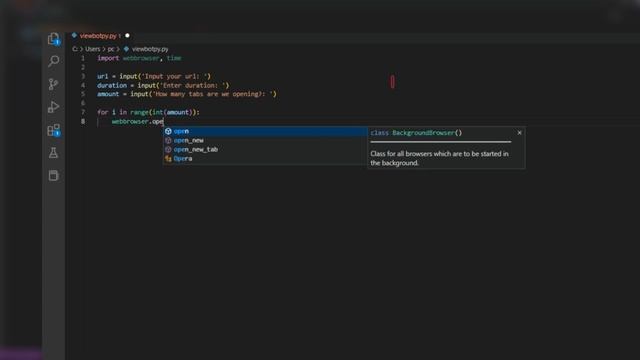Open the Extensions view

click(x=53, y=130)
